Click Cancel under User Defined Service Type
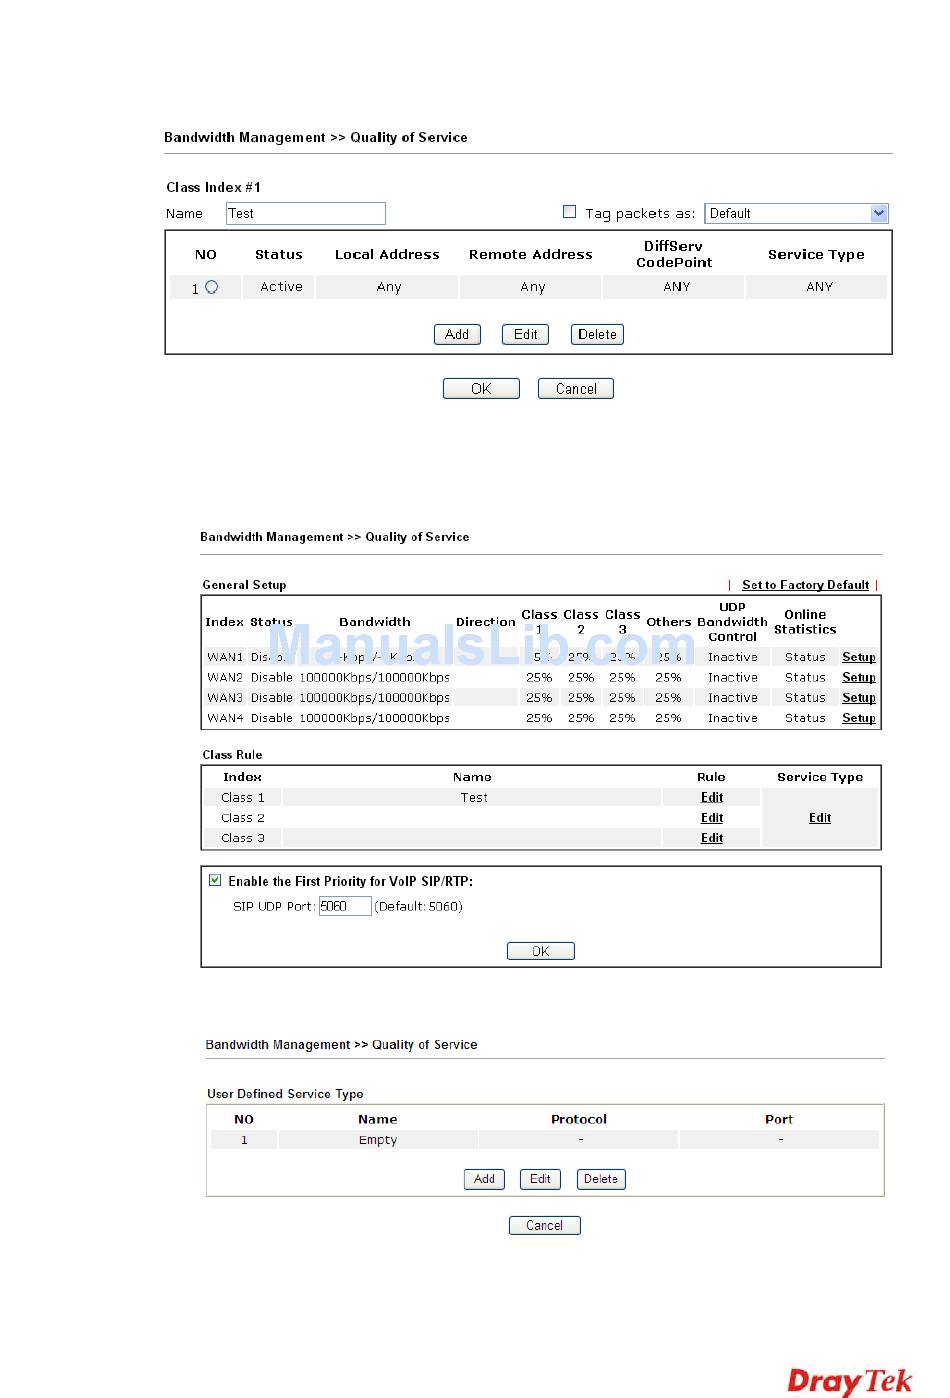The image size is (950, 1398). click(x=544, y=1225)
